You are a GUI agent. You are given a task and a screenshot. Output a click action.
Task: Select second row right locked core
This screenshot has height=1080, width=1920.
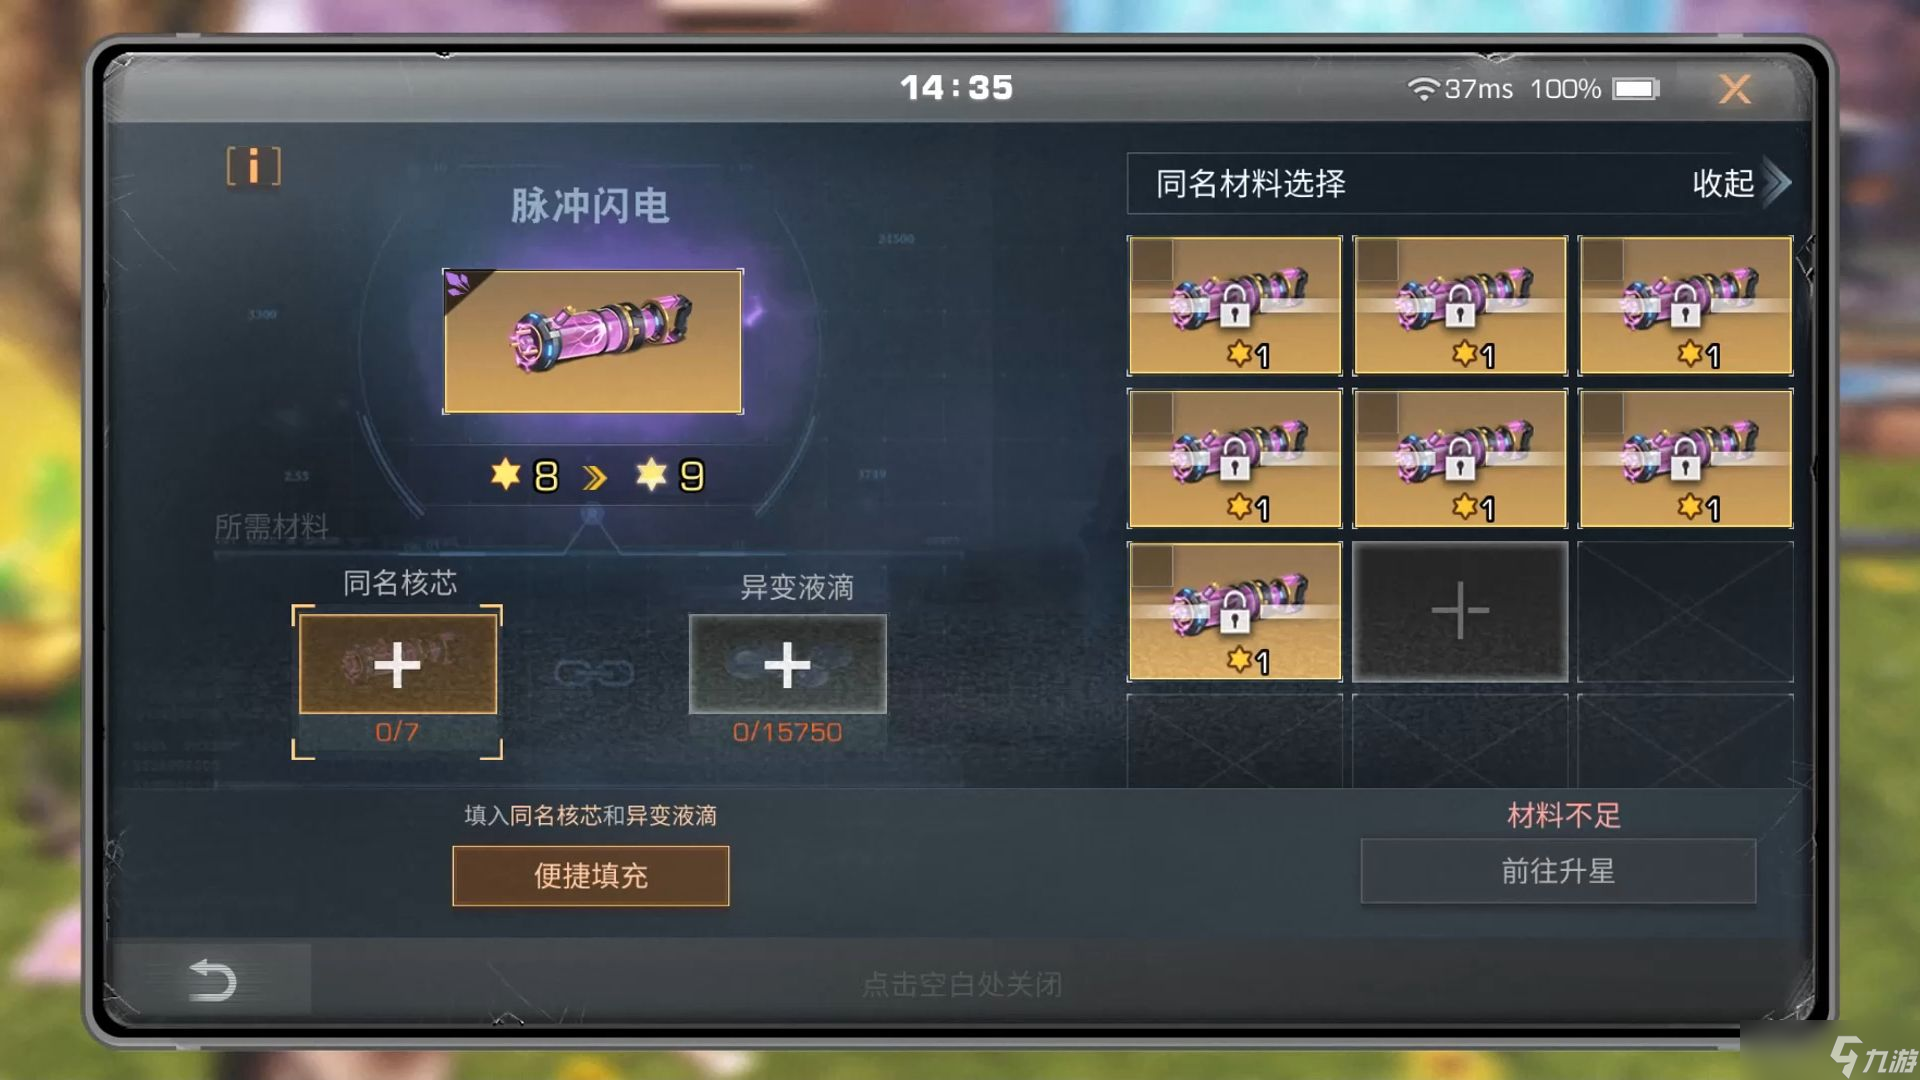1685,458
